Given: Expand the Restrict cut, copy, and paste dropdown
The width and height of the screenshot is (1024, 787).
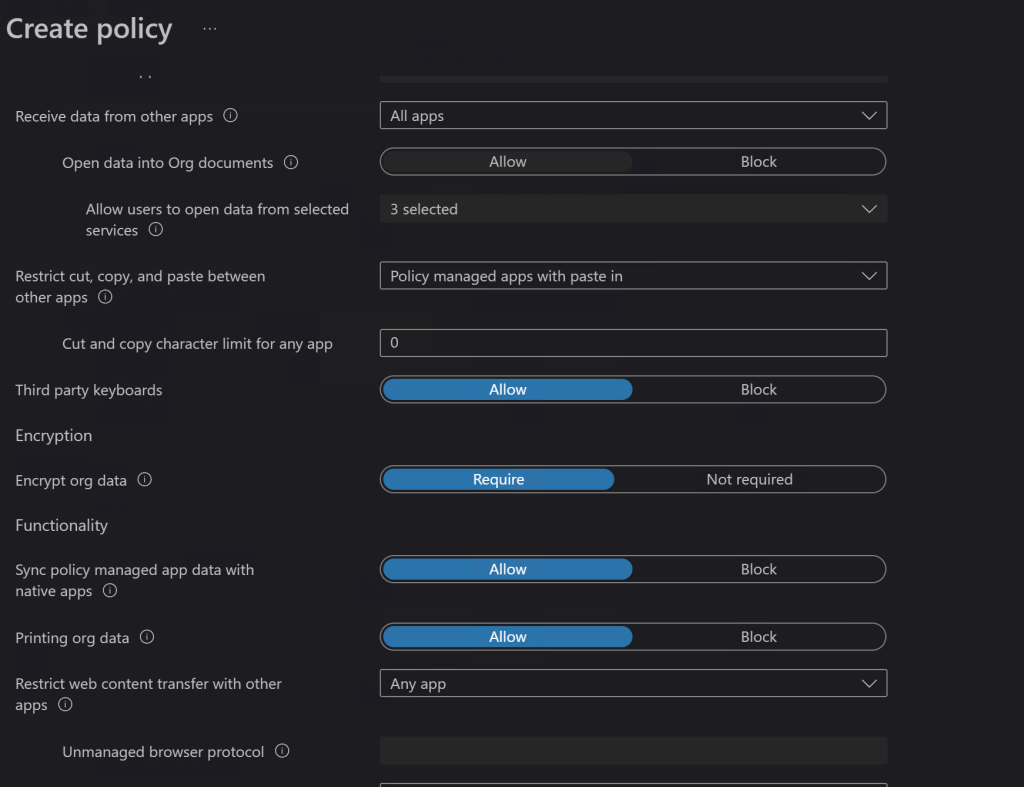Looking at the screenshot, I should click(x=633, y=276).
